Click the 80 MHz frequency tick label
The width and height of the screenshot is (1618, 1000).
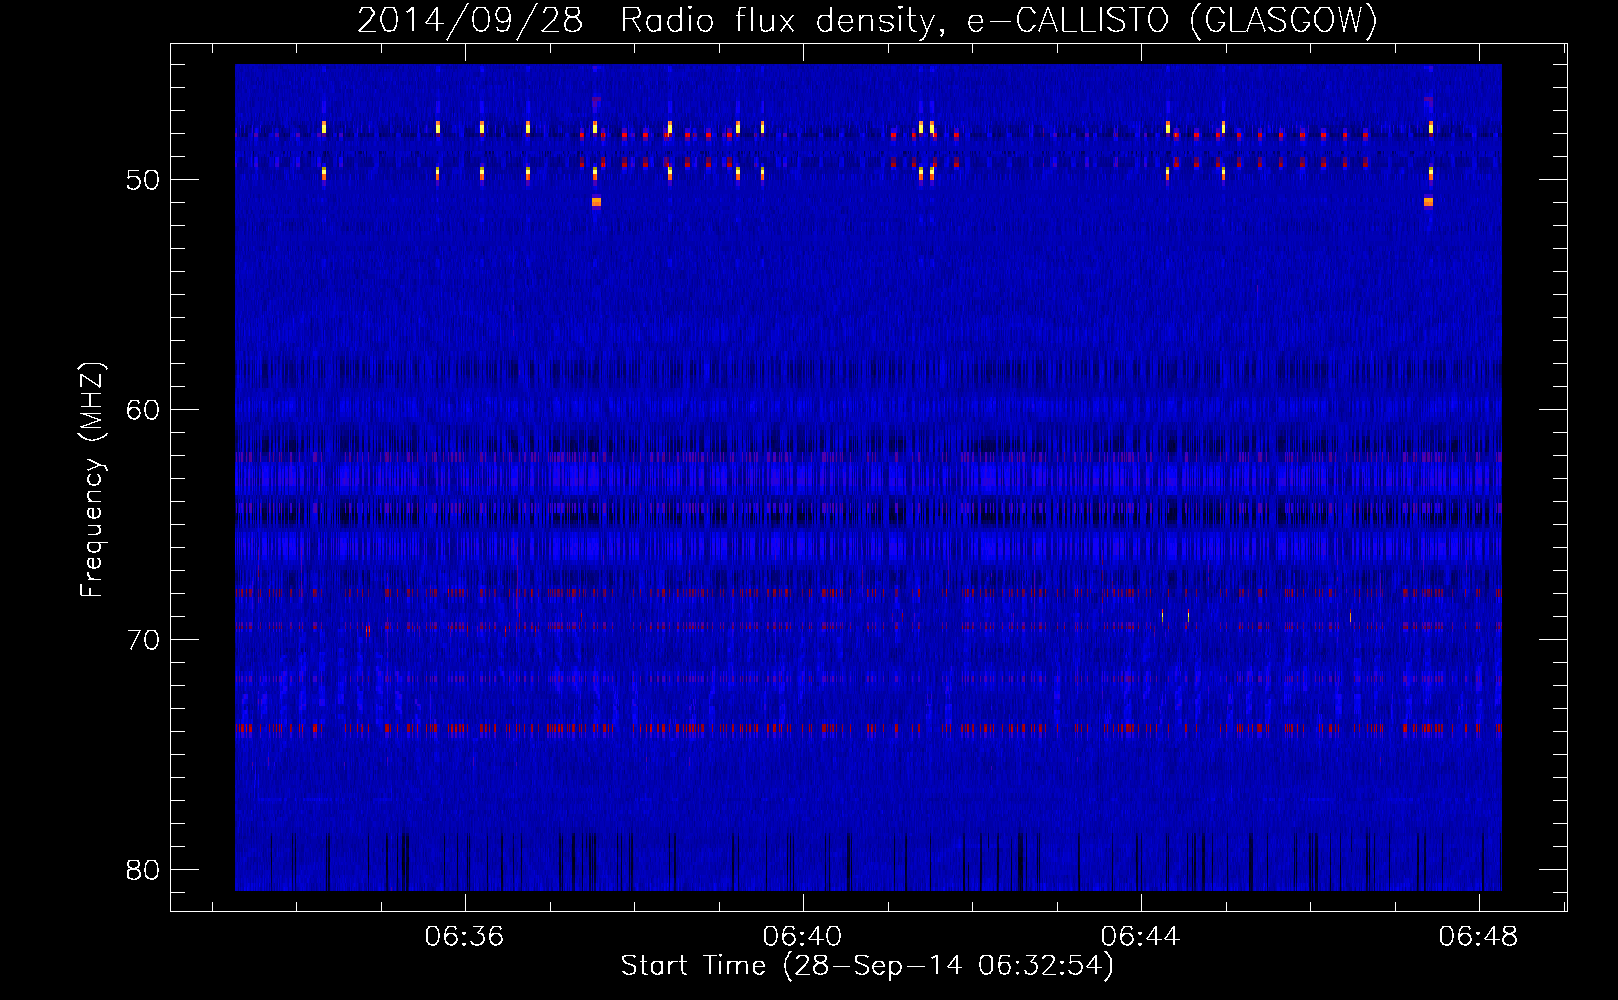[143, 870]
